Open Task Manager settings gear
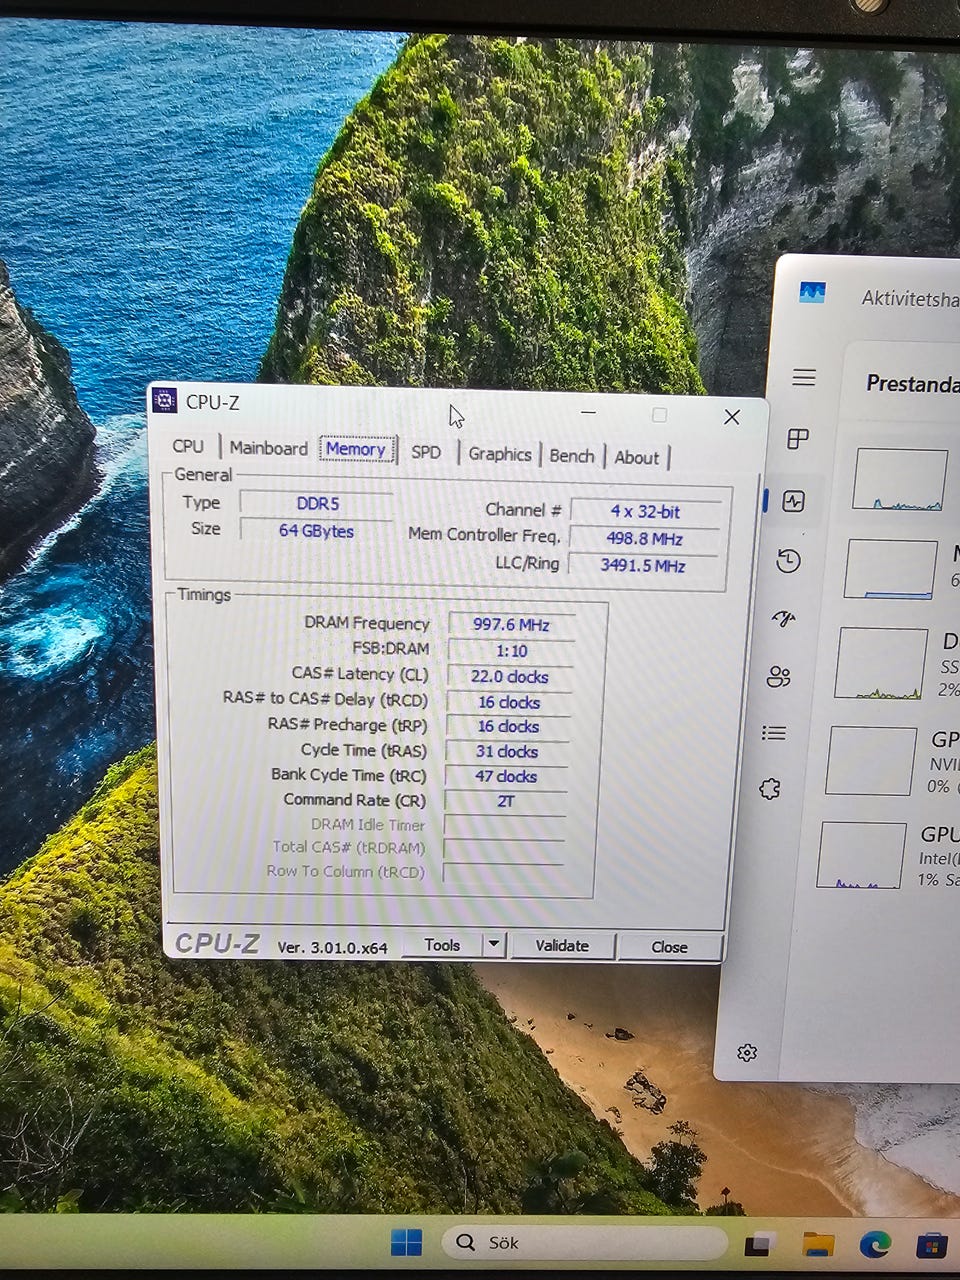This screenshot has width=960, height=1280. coord(747,1052)
